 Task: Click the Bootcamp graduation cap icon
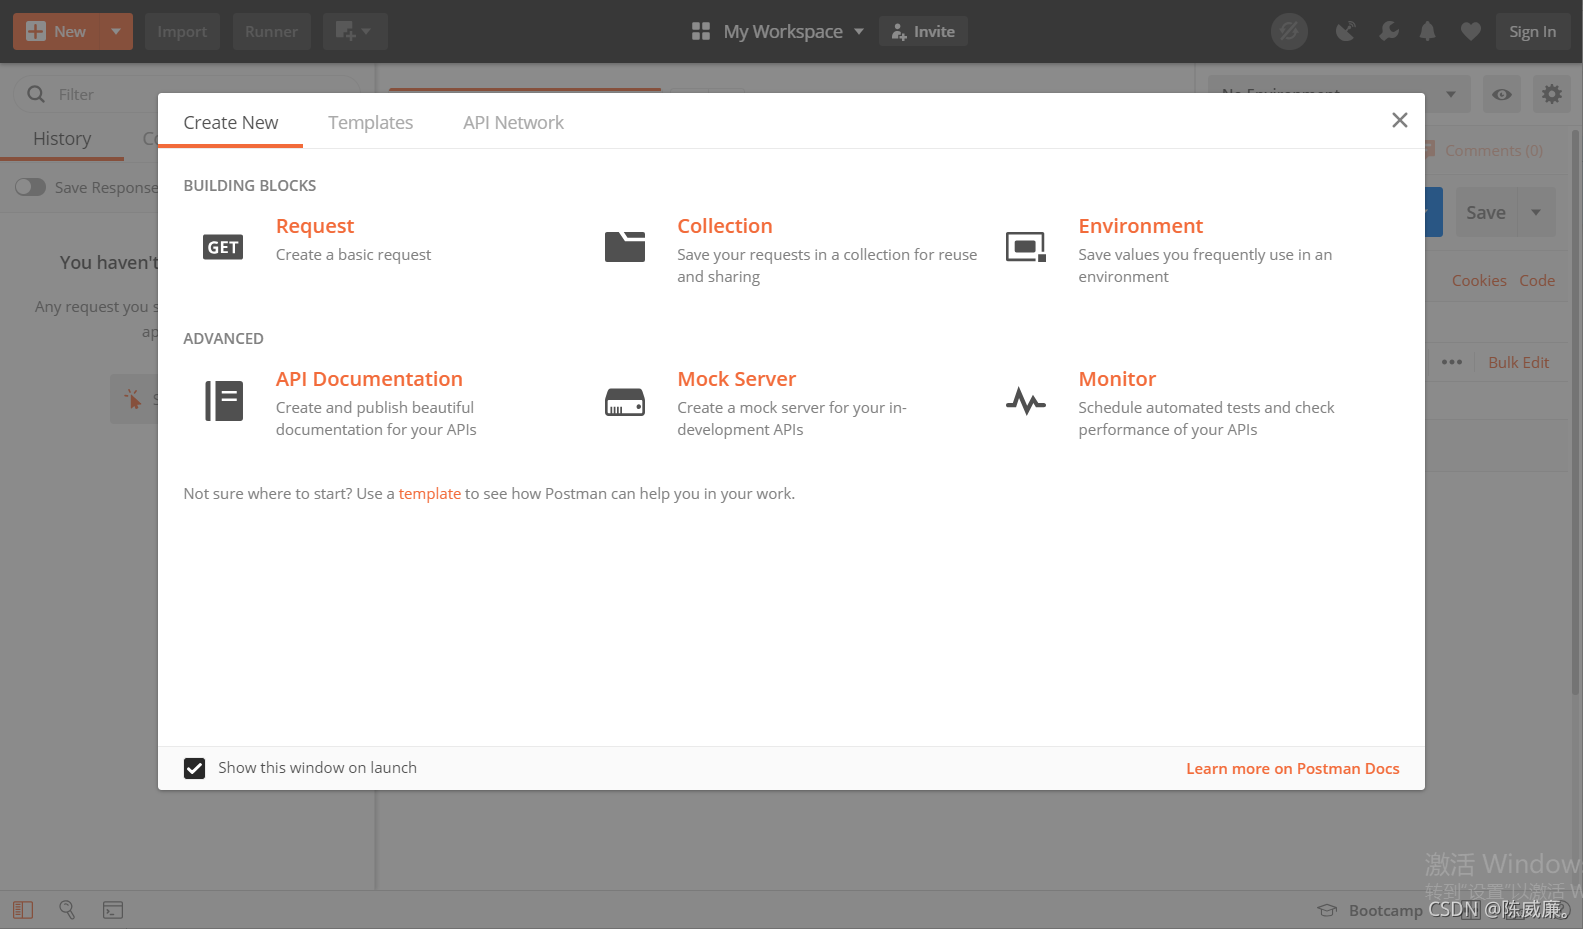pos(1327,910)
